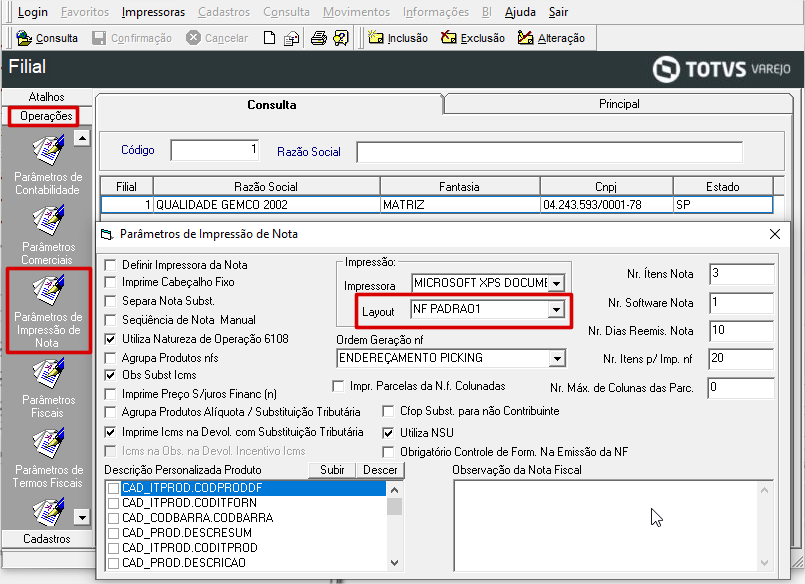Open Parâmetros Fiscais shortcut
This screenshot has width=805, height=584.
(48, 388)
